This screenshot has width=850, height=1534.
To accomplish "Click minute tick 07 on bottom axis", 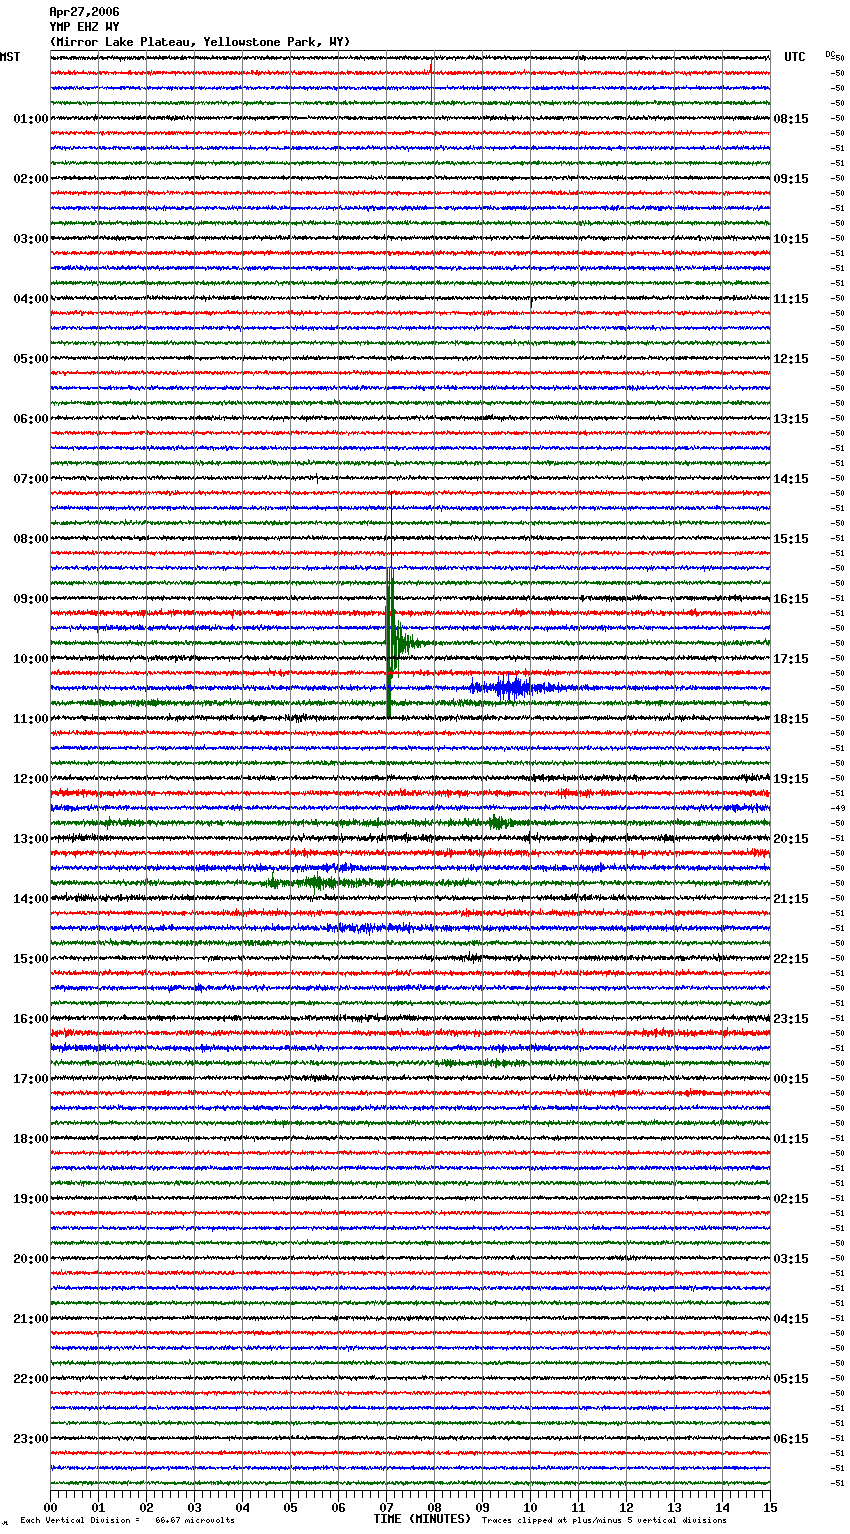I will click(x=386, y=1507).
